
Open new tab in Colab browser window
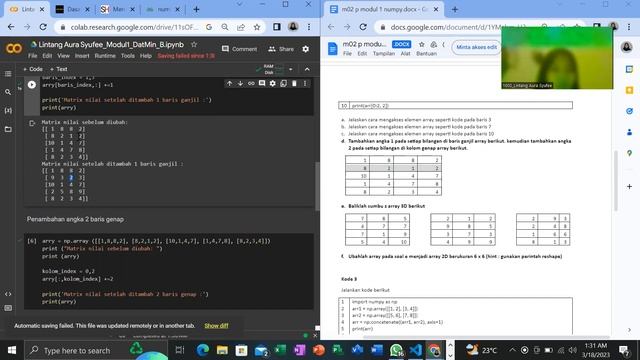tap(196, 9)
